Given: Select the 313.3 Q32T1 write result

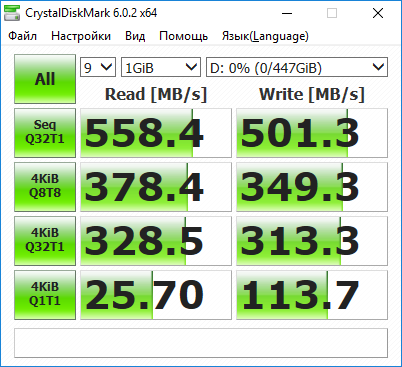Looking at the screenshot, I should pyautogui.click(x=312, y=241).
